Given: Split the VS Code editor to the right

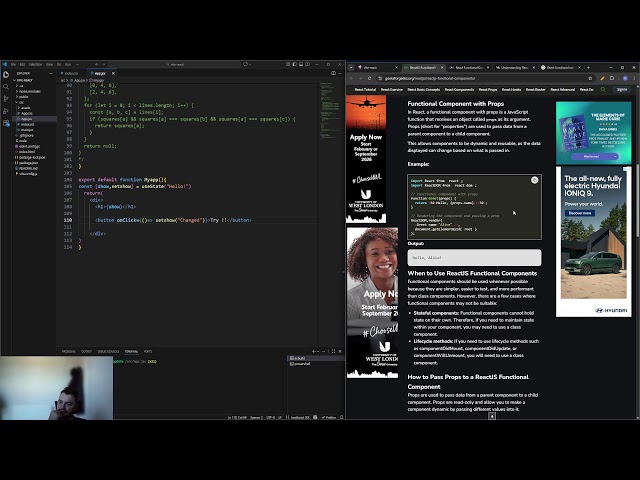Looking at the screenshot, I should tap(333, 73).
